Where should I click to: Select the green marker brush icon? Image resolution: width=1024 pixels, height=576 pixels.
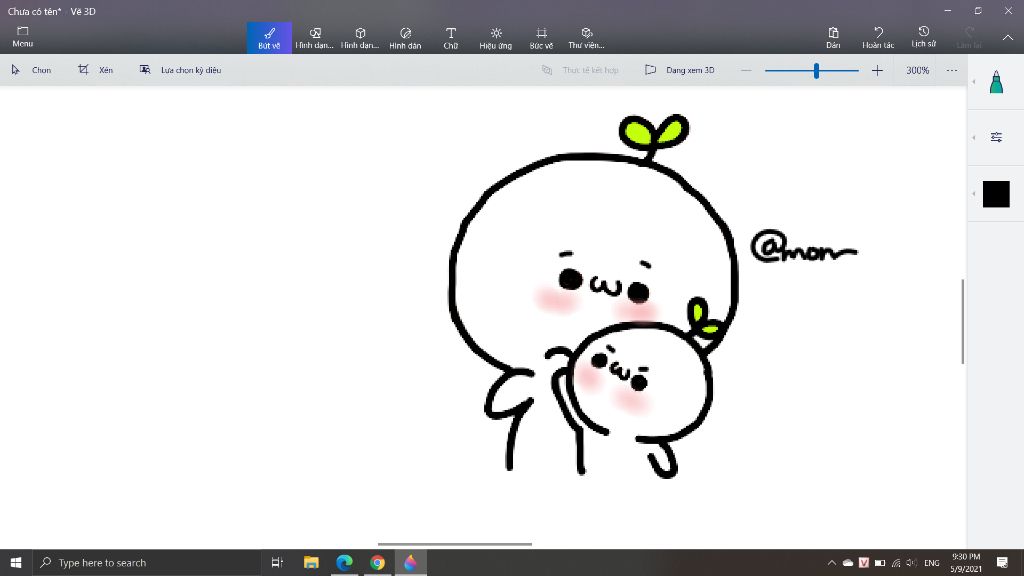click(996, 82)
